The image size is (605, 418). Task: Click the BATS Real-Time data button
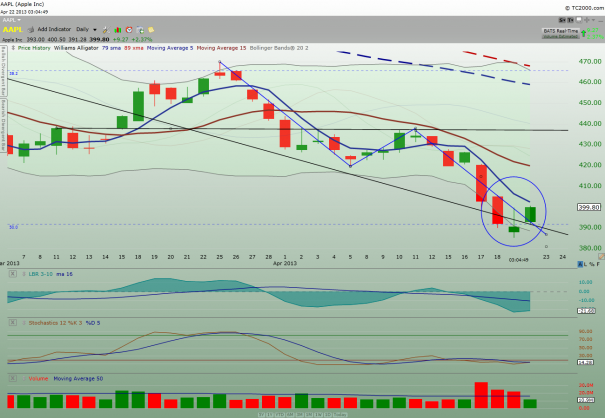(x=561, y=33)
